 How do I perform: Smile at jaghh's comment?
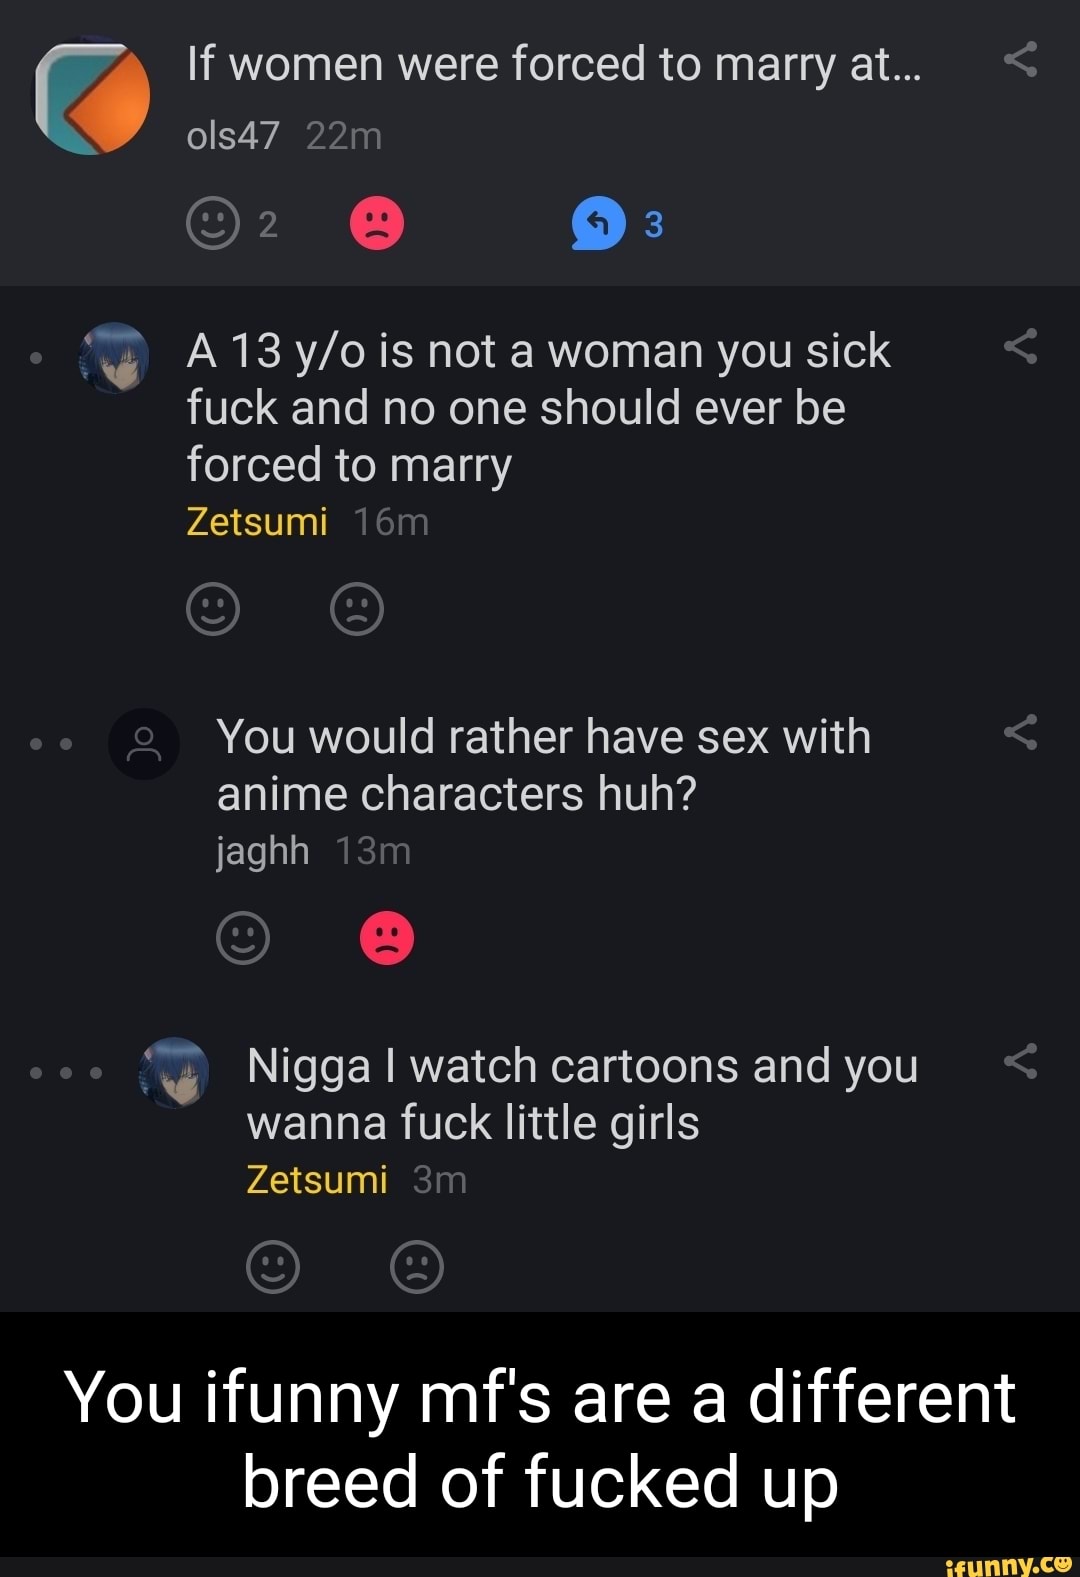click(243, 937)
